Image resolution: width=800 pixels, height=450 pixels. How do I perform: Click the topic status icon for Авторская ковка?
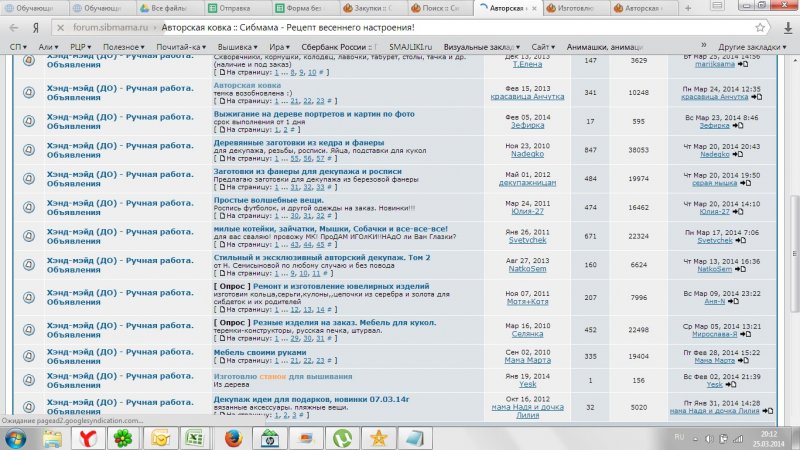[x=28, y=92]
